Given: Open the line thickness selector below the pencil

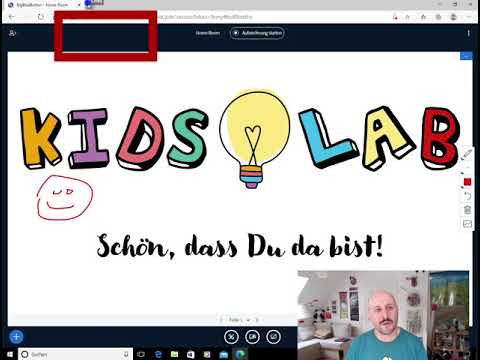Looking at the screenshot, I should [x=467, y=169].
